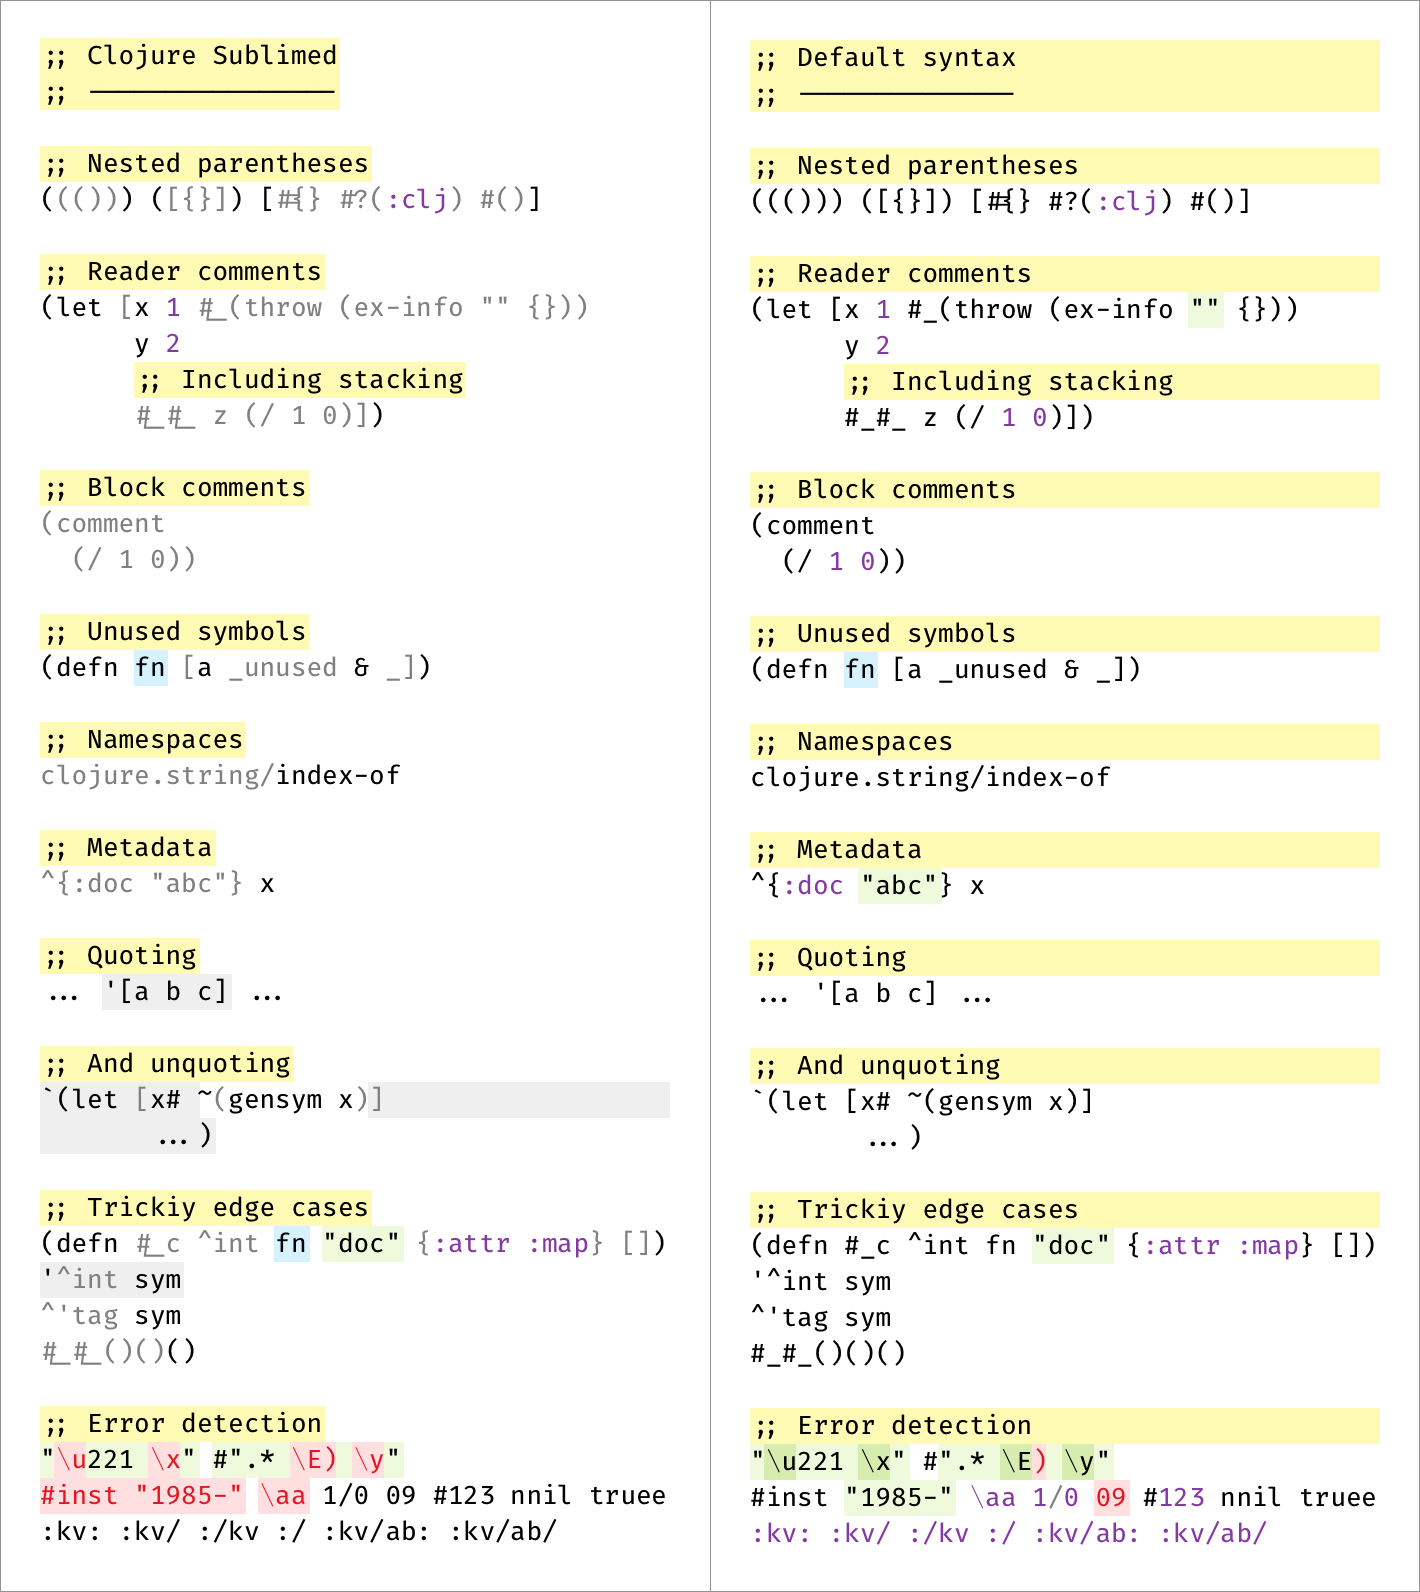
Task: Click '_unused' symbol in Default syntax pane
Action: coord(993,670)
